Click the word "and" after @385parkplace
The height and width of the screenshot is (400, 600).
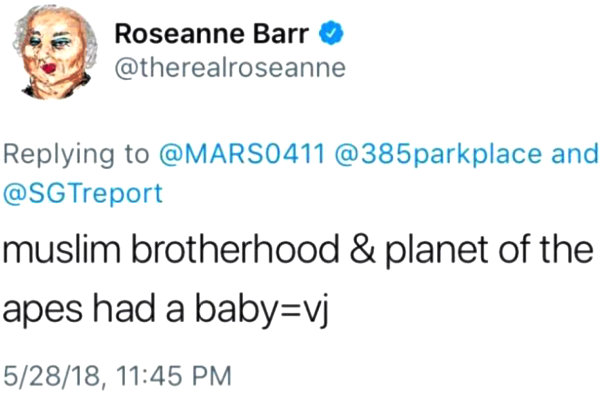click(572, 156)
